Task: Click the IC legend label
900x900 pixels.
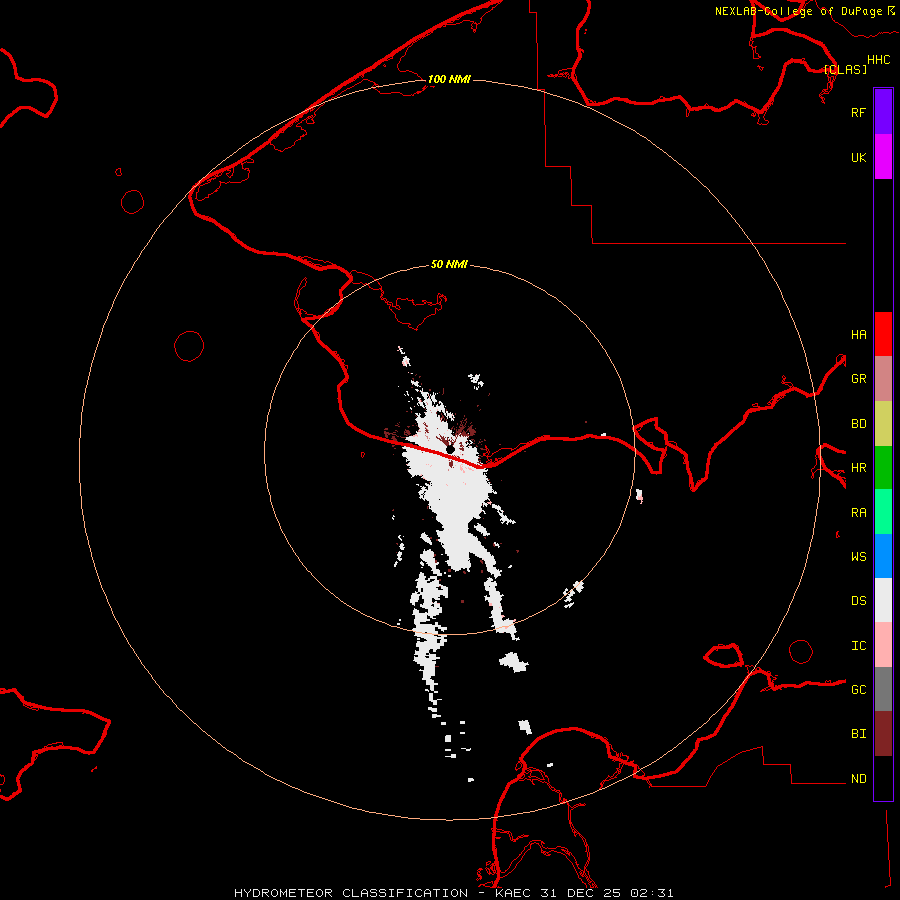Action: pyautogui.click(x=858, y=646)
